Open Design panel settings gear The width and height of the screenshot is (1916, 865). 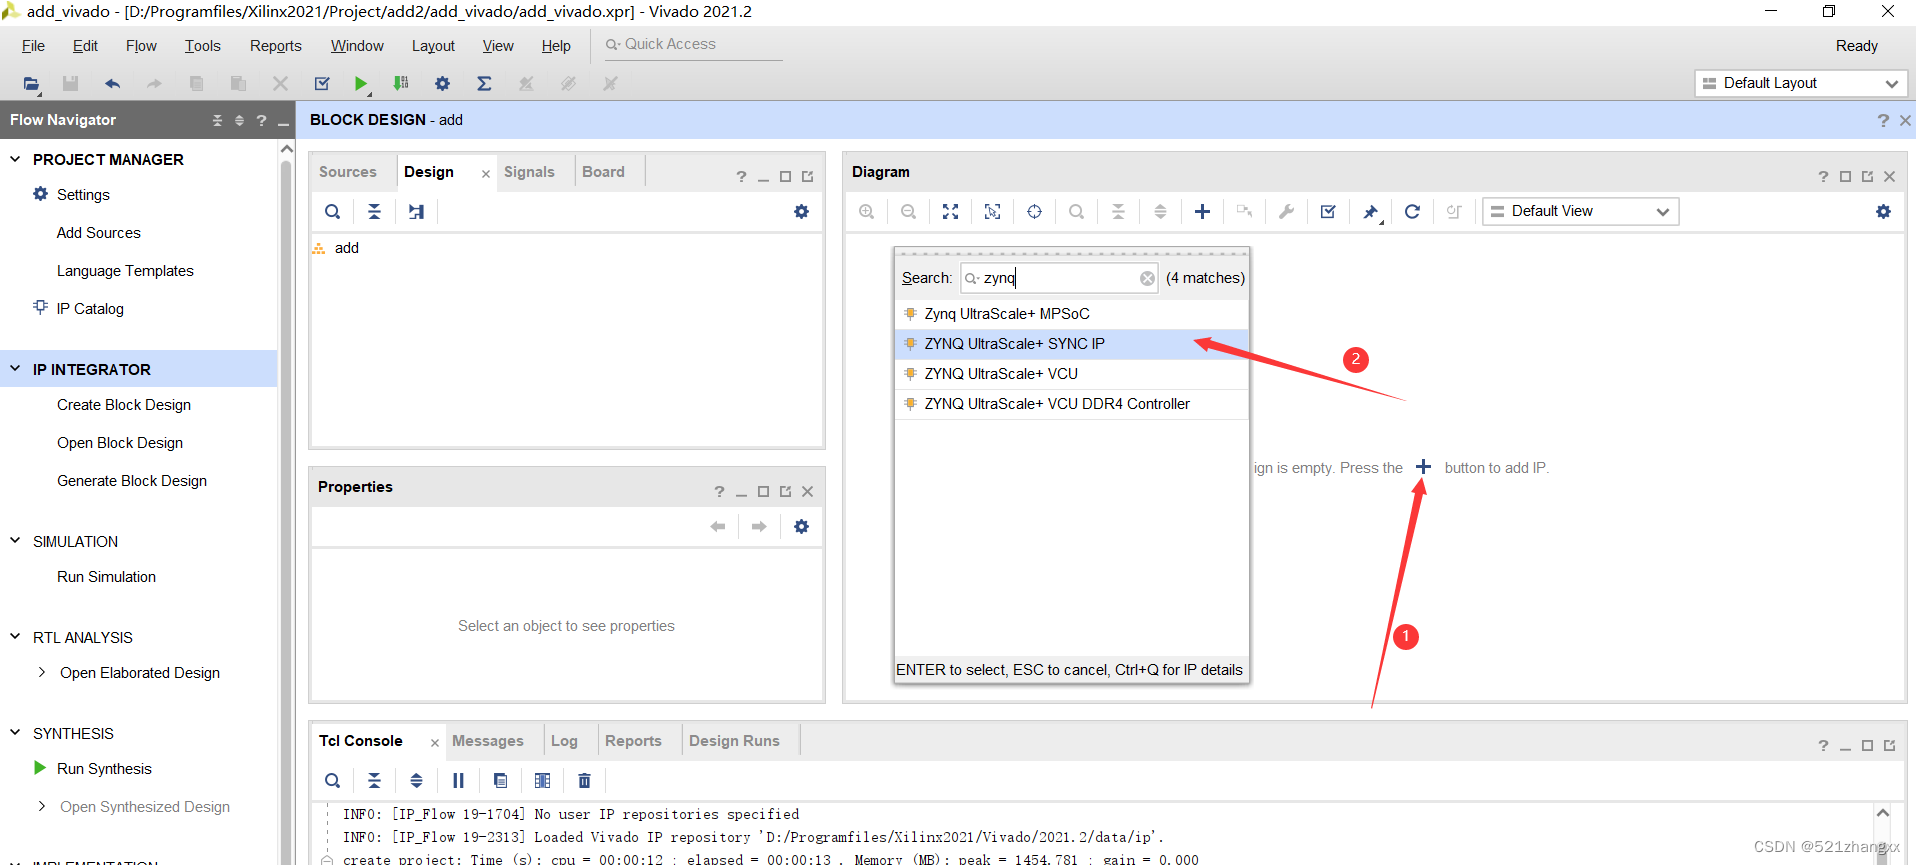tap(801, 212)
